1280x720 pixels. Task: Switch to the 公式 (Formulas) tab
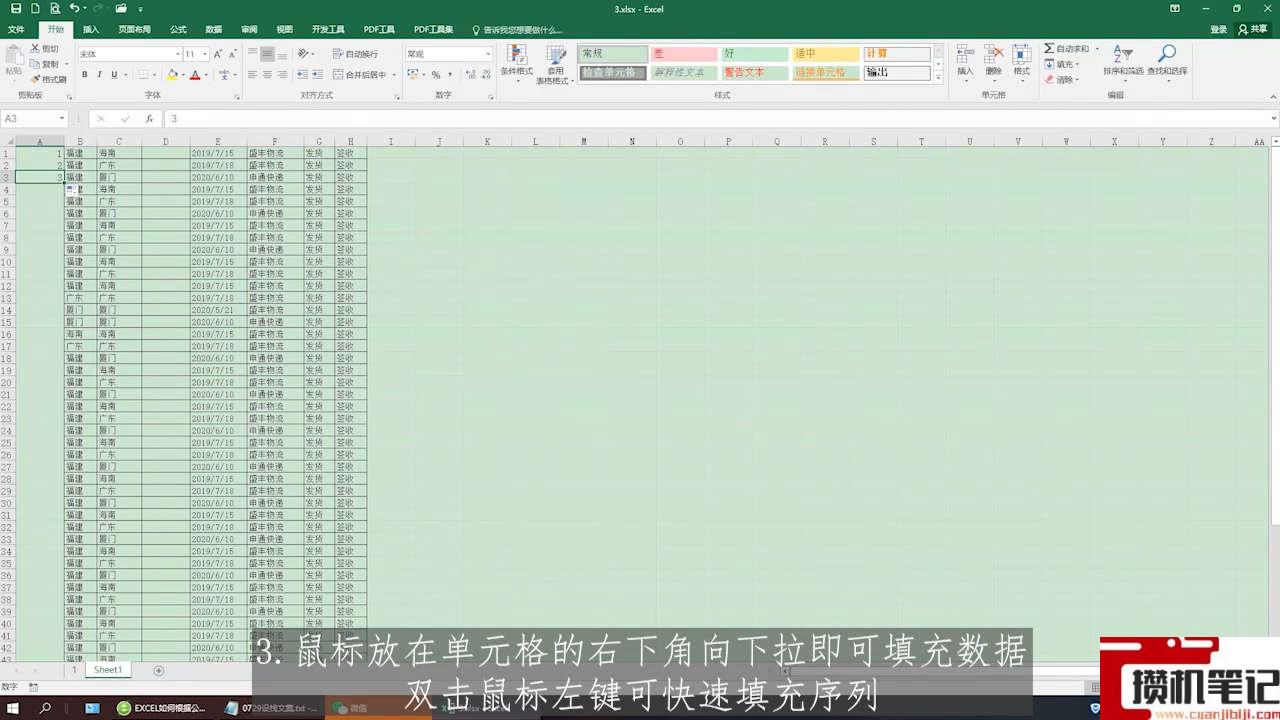[179, 30]
